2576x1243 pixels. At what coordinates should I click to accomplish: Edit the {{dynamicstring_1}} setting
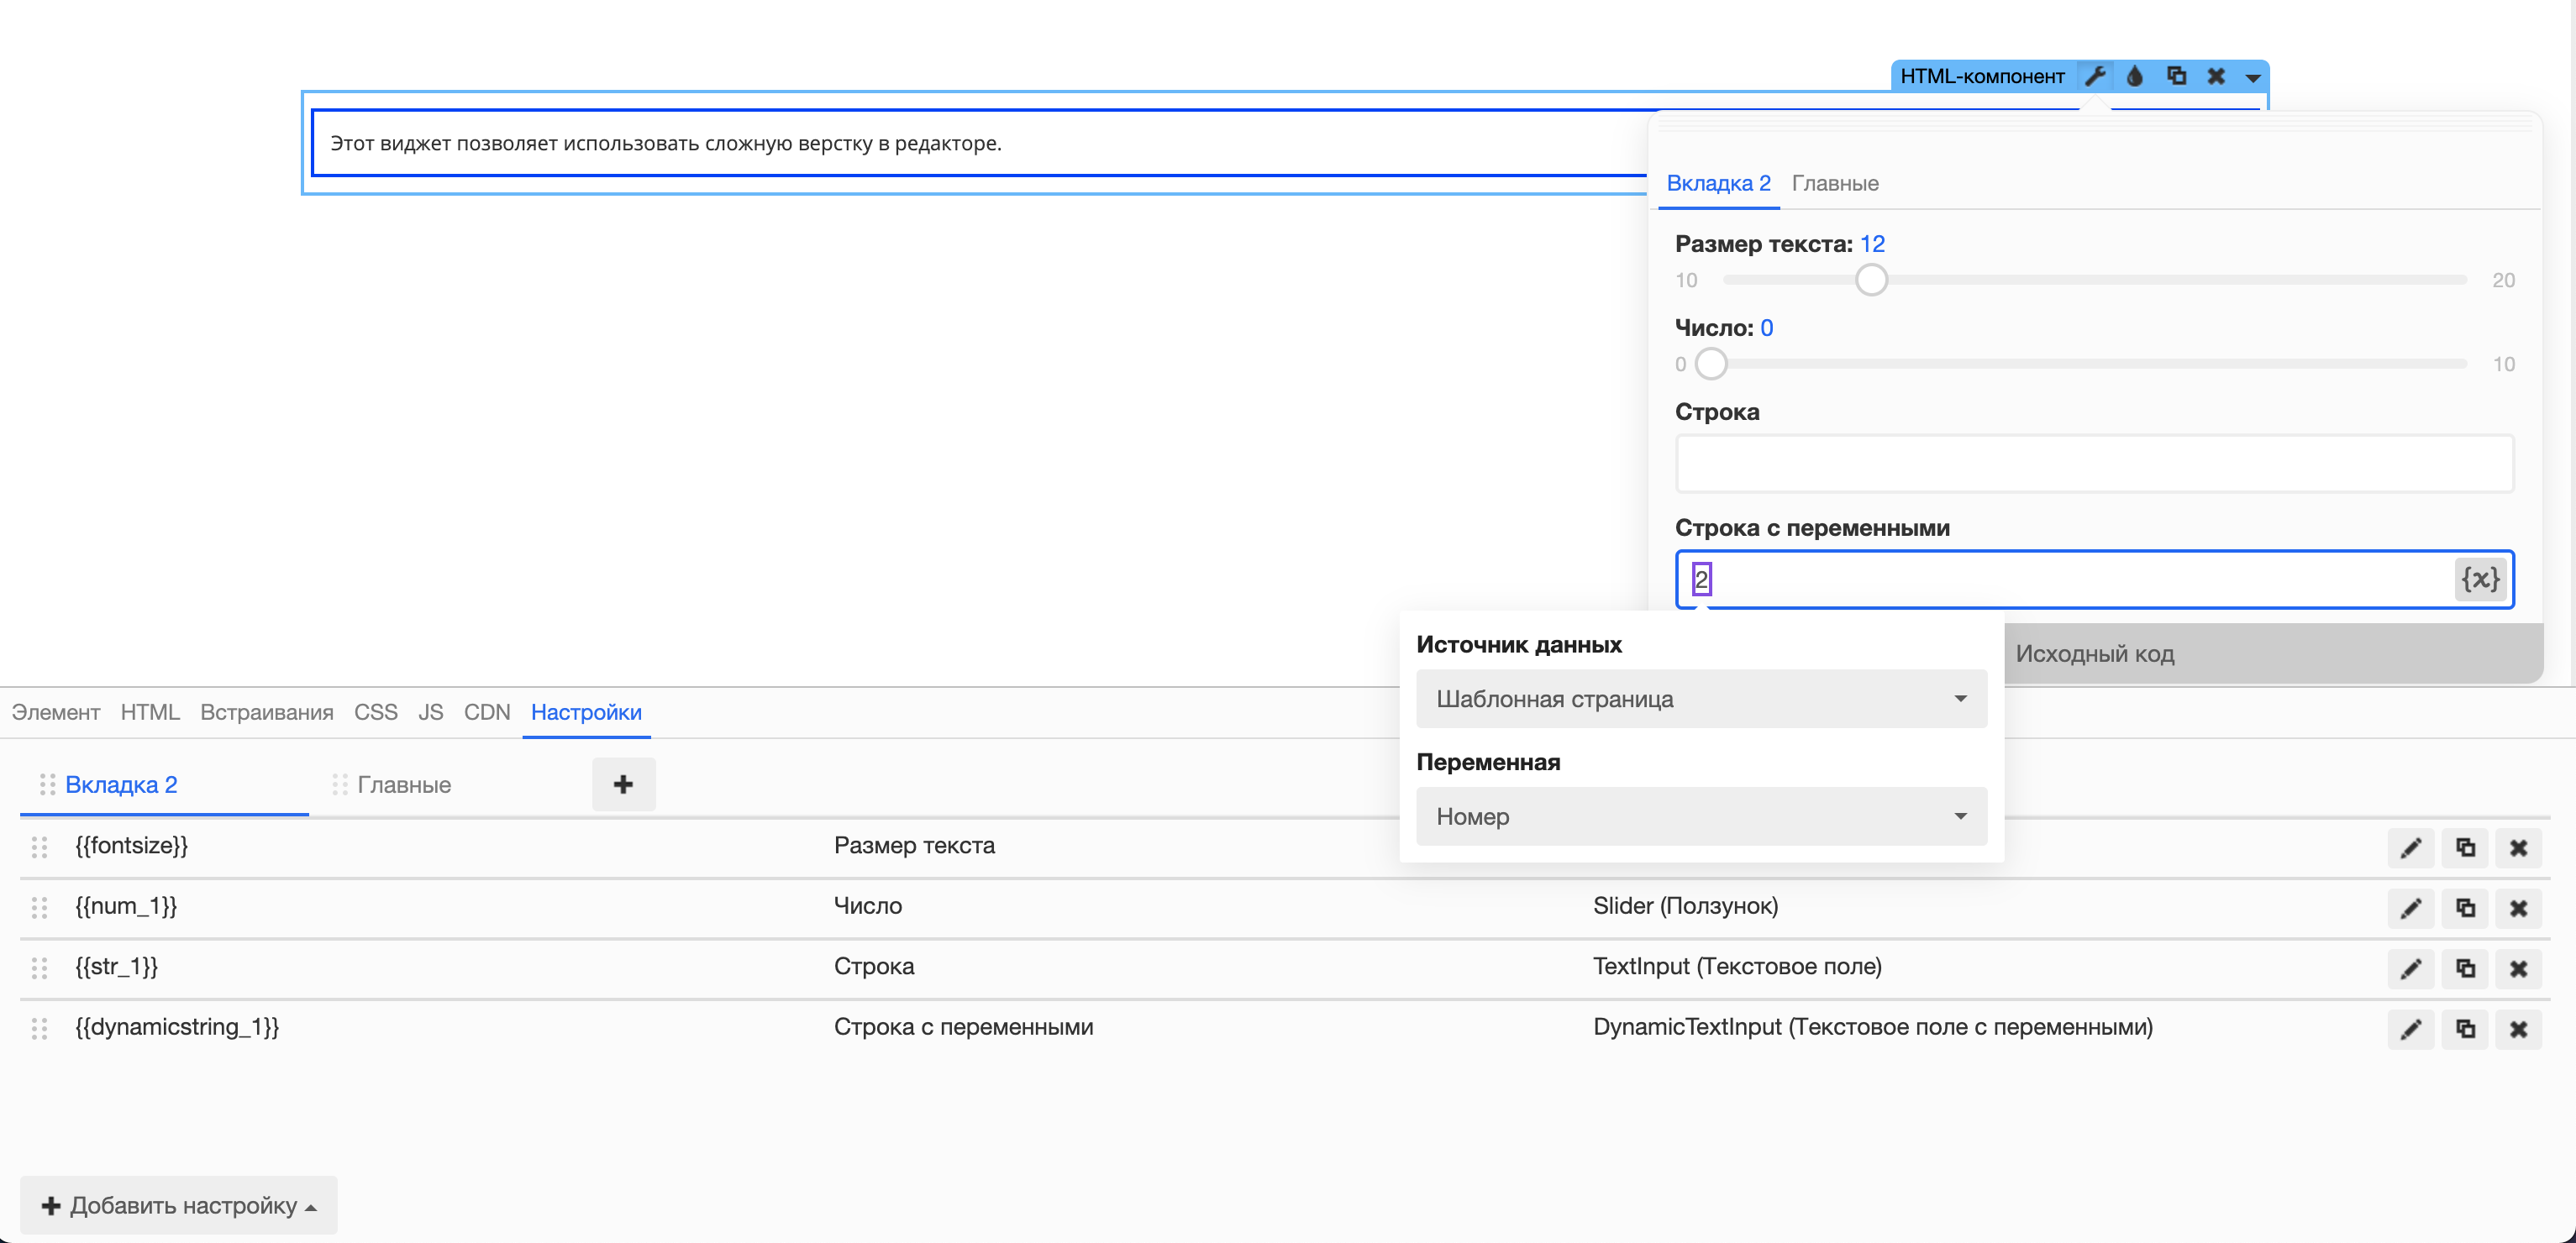pyautogui.click(x=2411, y=1028)
